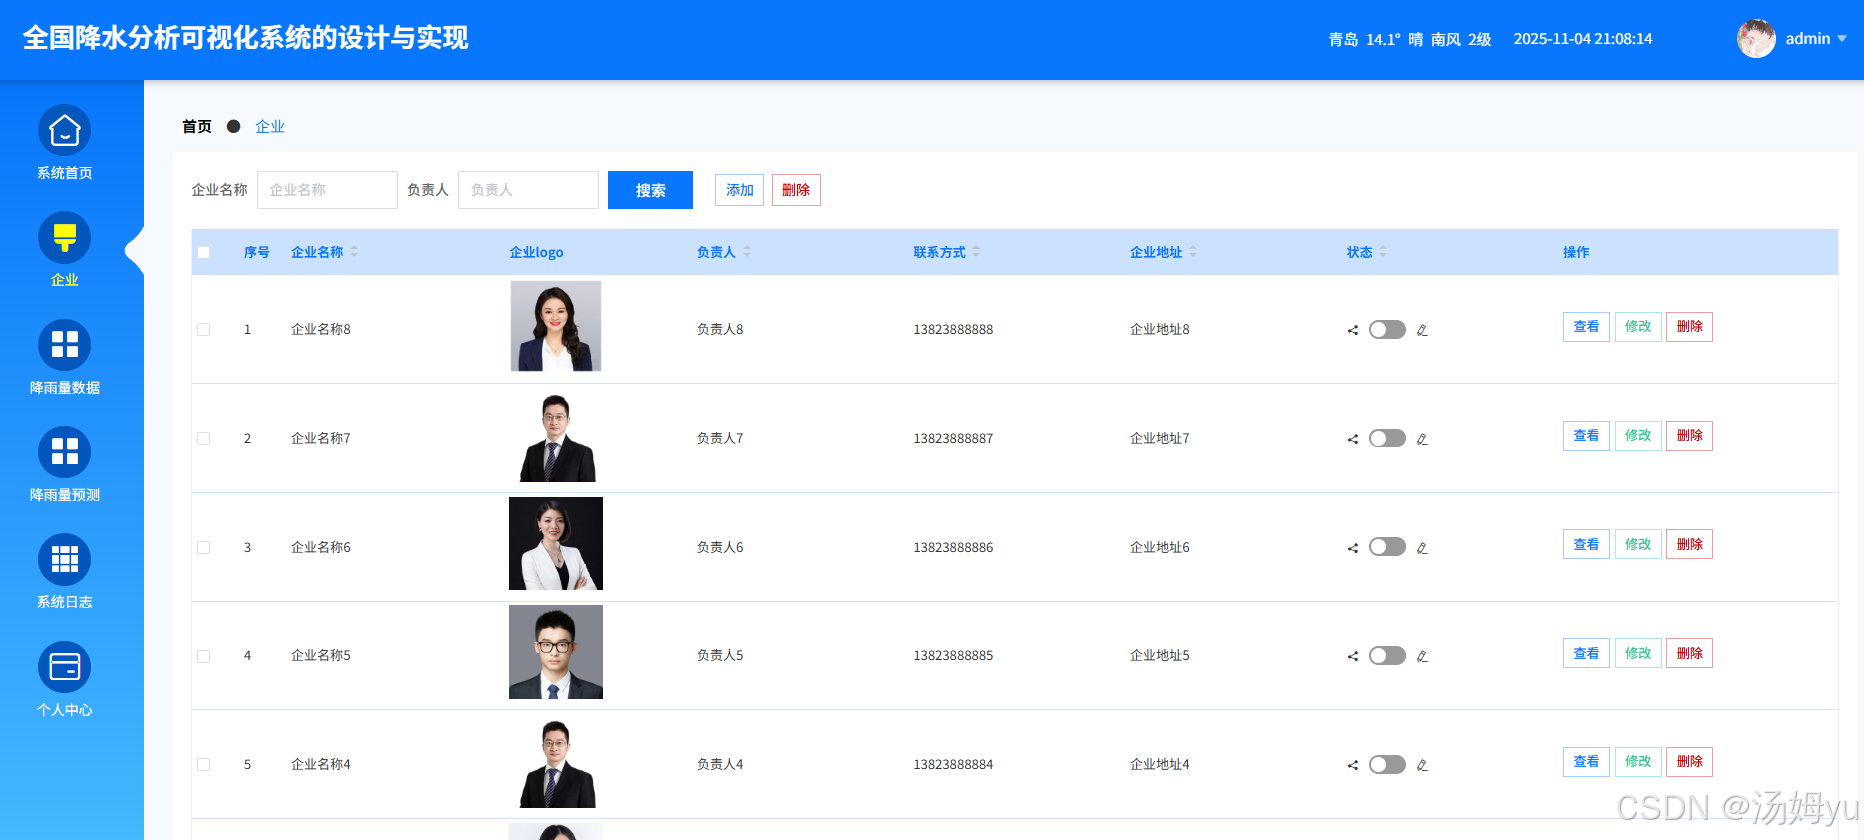Click the 企业 breadcrumb link
The height and width of the screenshot is (840, 1864).
pos(270,126)
